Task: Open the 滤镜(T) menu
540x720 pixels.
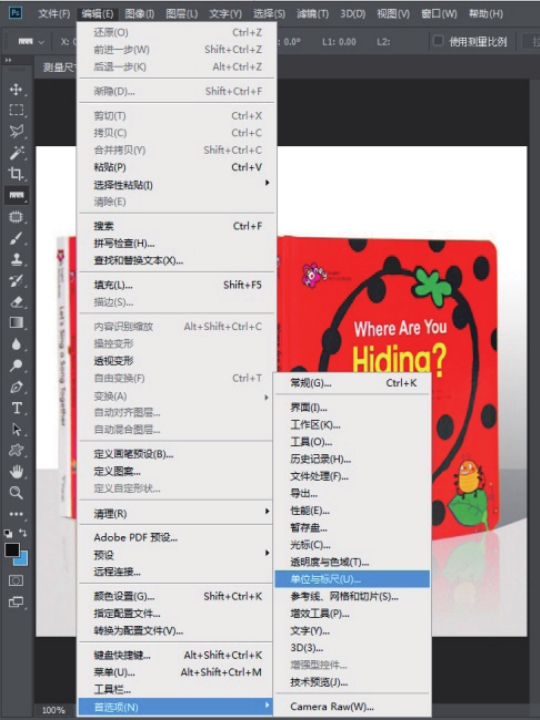Action: [x=312, y=14]
